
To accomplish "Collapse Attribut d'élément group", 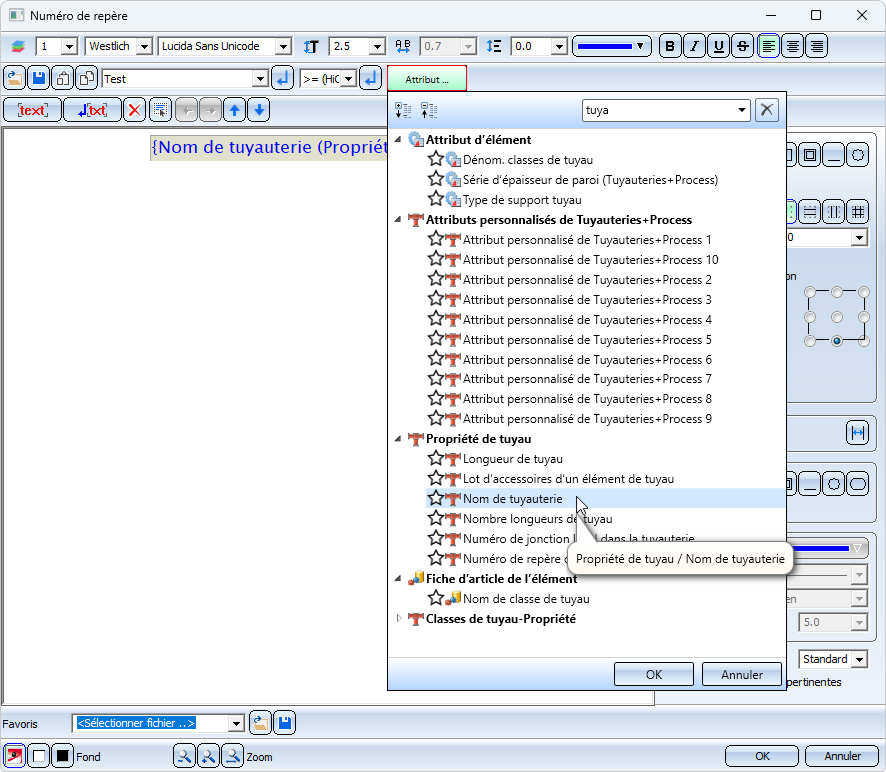I will click(x=398, y=139).
